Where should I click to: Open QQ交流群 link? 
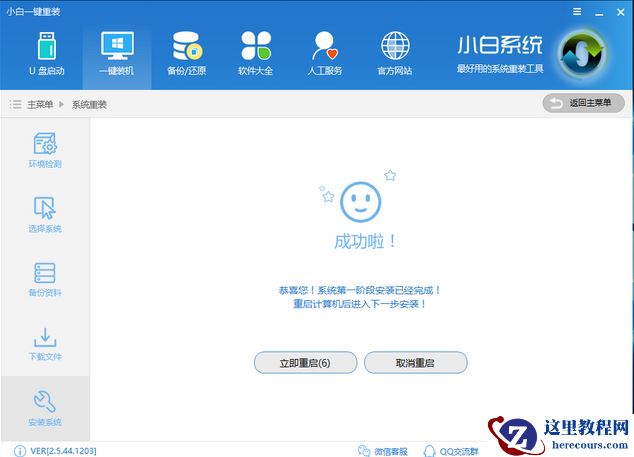[x=451, y=451]
